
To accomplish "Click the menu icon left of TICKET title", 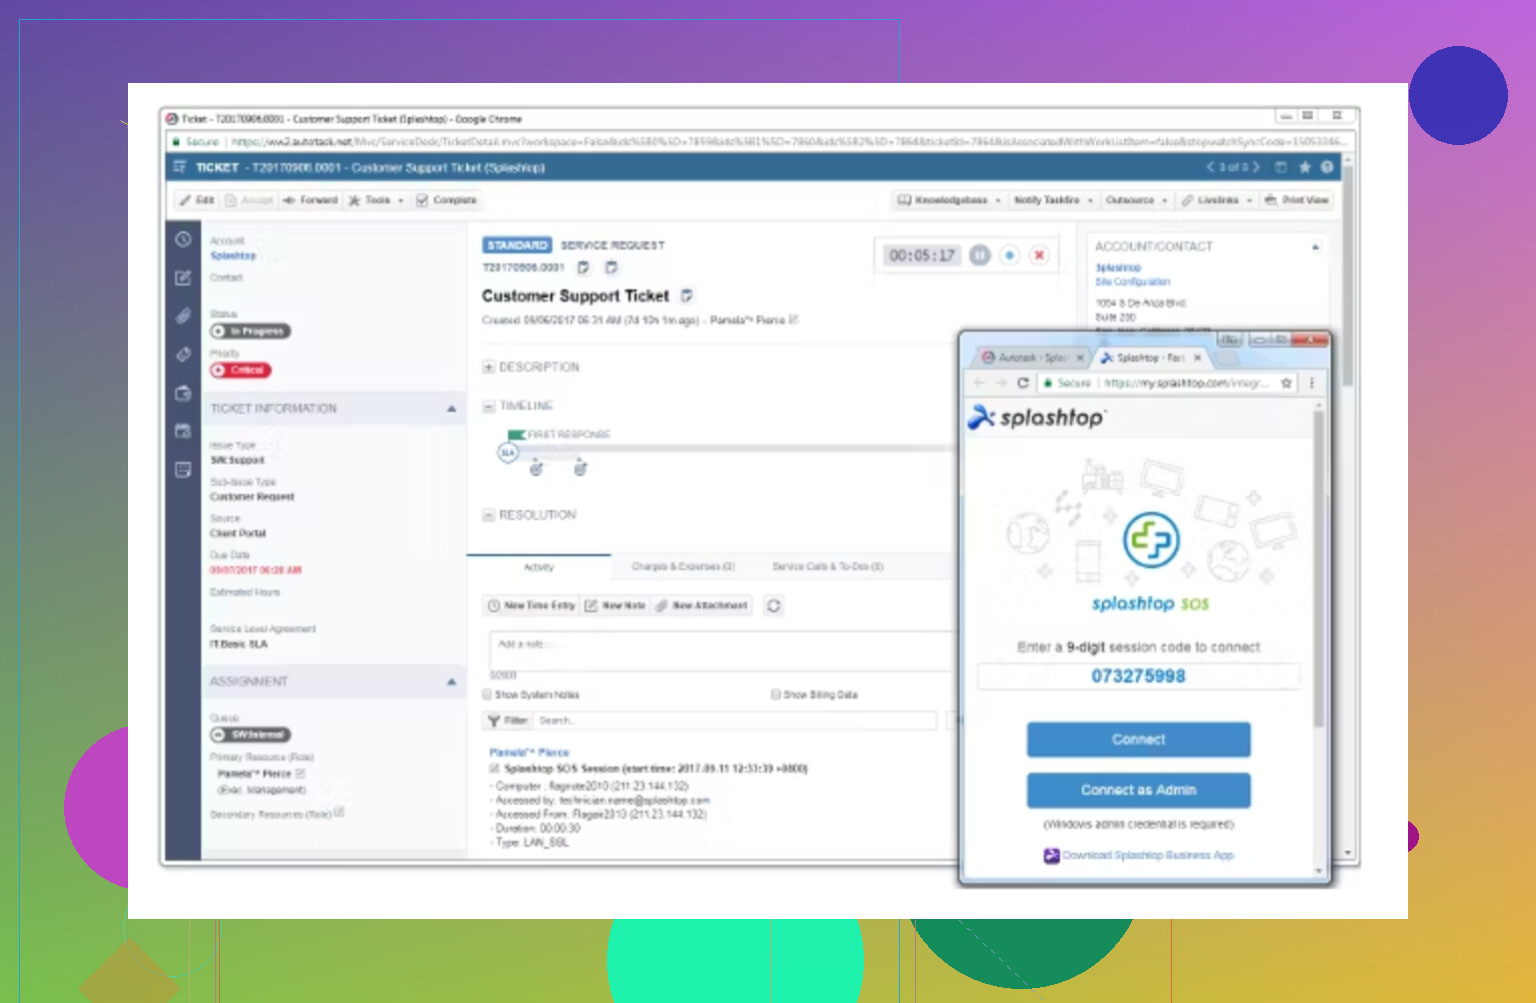I will (180, 167).
